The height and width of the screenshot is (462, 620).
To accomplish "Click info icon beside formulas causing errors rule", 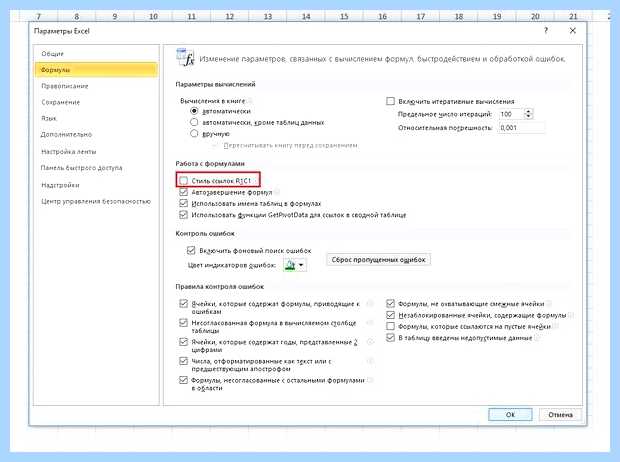I will (370, 304).
